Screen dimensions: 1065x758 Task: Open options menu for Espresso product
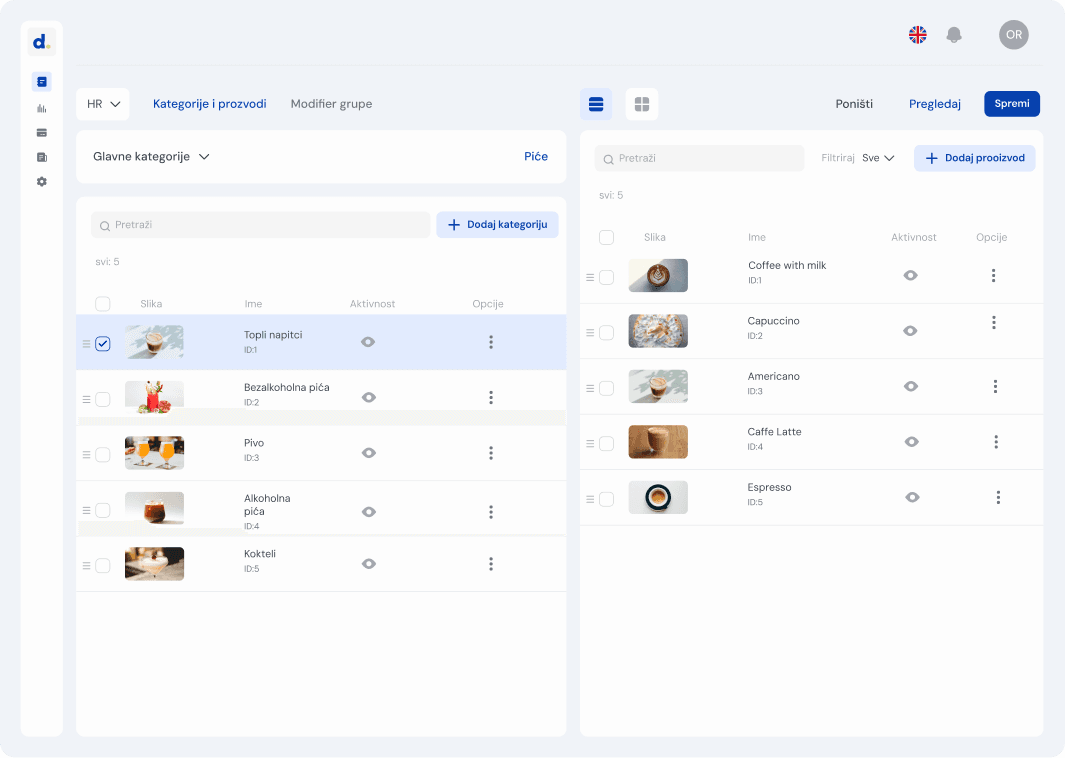(x=998, y=497)
